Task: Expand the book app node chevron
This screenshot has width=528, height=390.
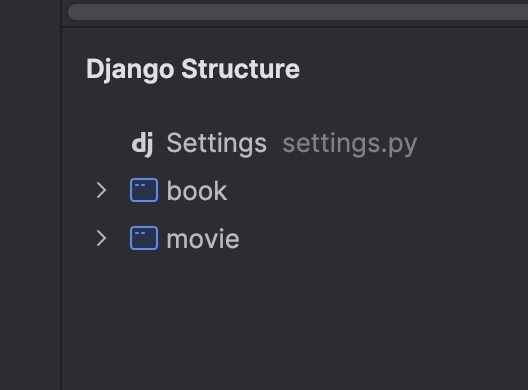Action: pos(101,190)
